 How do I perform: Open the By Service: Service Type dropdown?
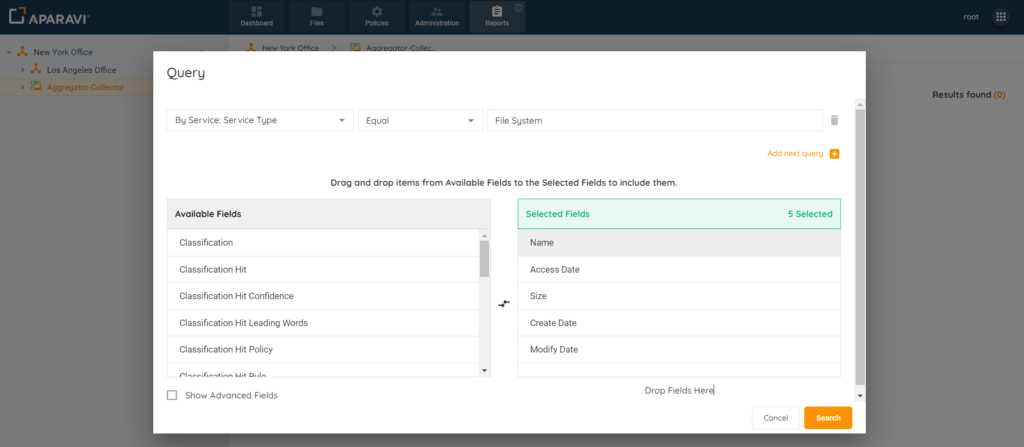point(259,120)
